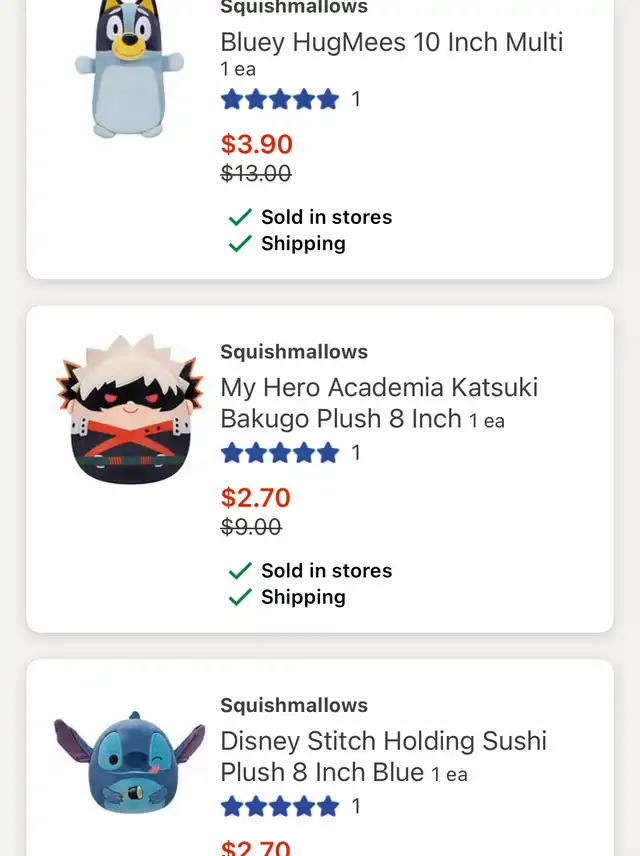This screenshot has width=640, height=856.
Task: Select Squishmallows brand label above Stitch plush
Action: (x=294, y=705)
